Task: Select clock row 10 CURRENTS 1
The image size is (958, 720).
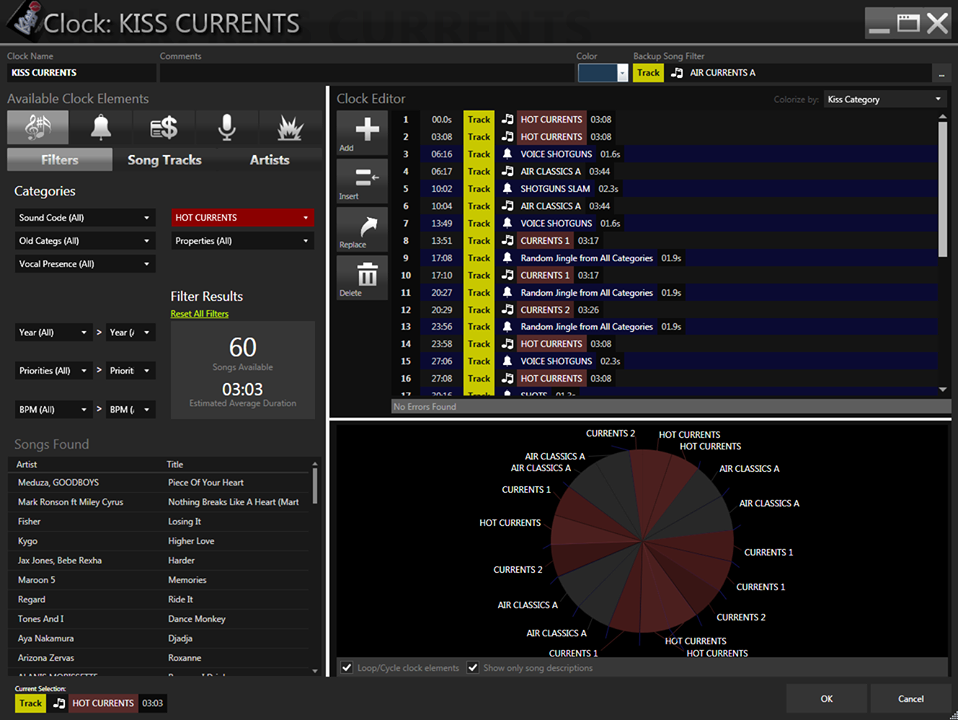Action: coord(665,275)
